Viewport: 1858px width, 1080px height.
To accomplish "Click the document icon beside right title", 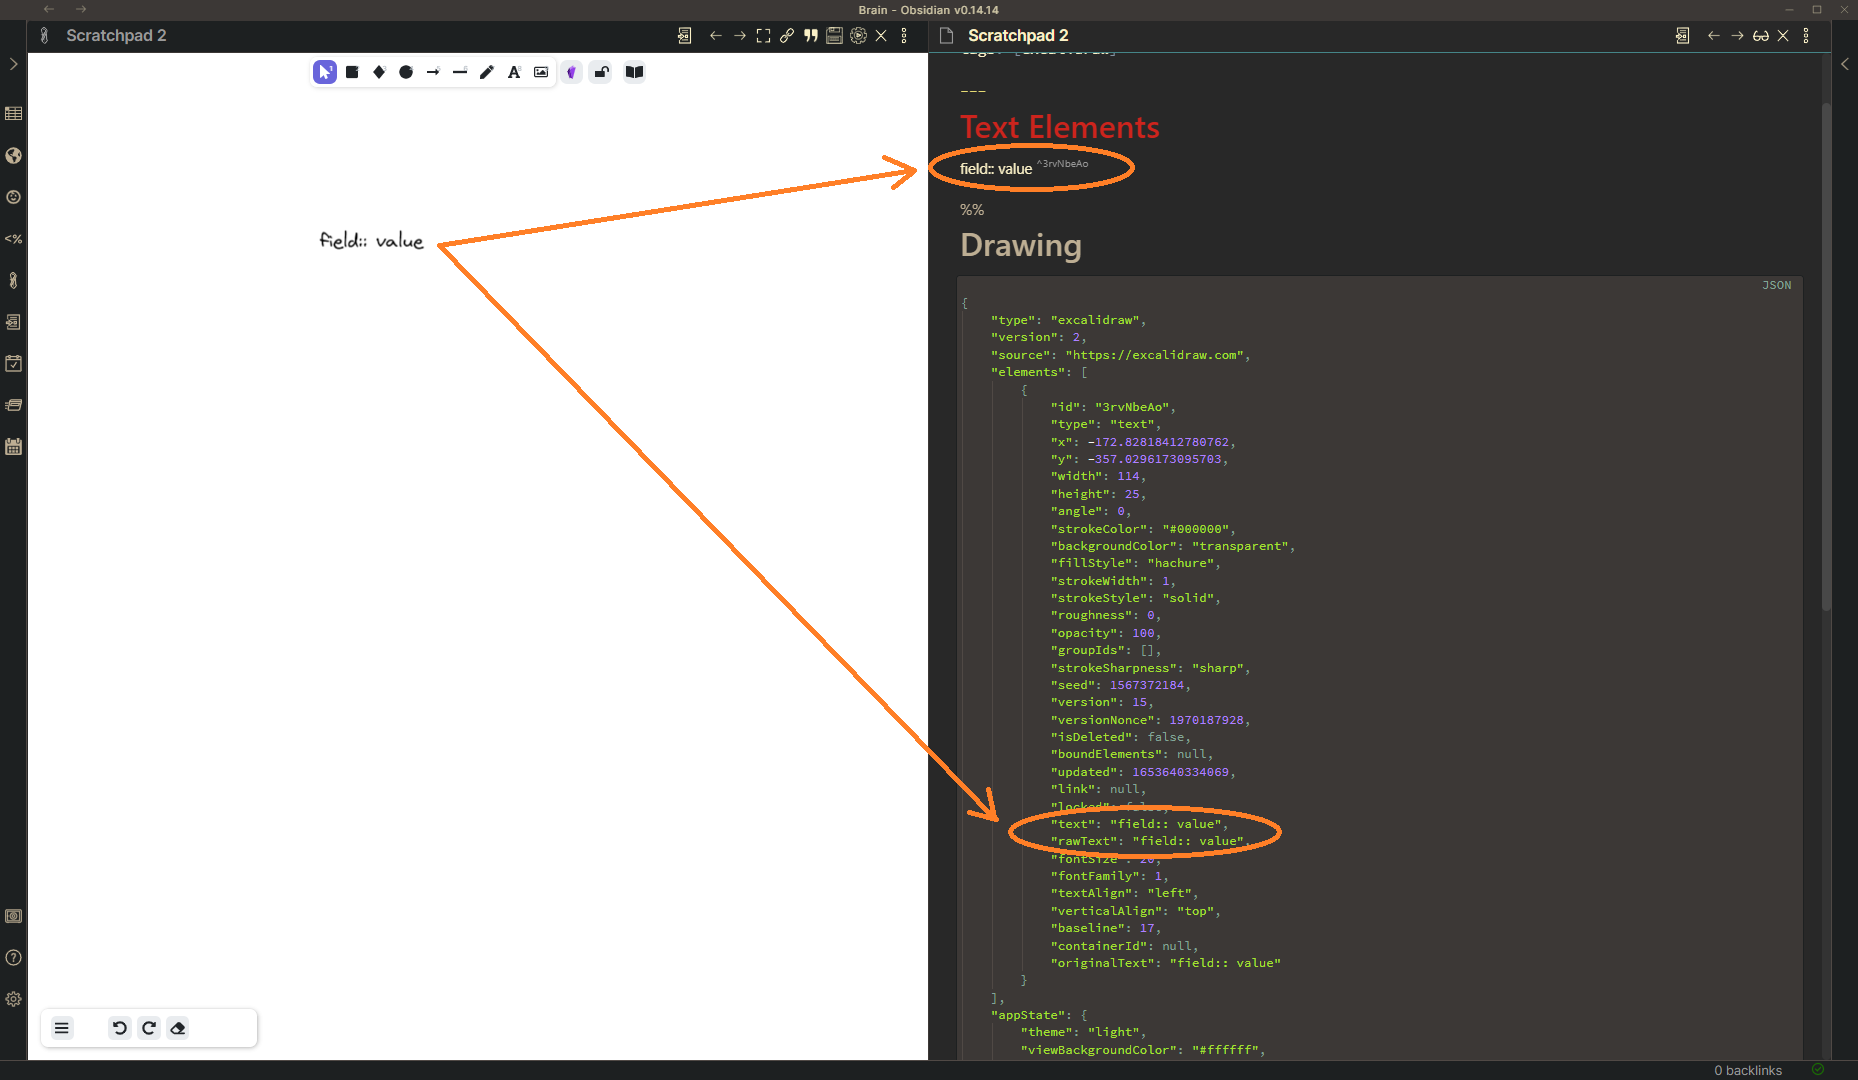I will coord(946,35).
